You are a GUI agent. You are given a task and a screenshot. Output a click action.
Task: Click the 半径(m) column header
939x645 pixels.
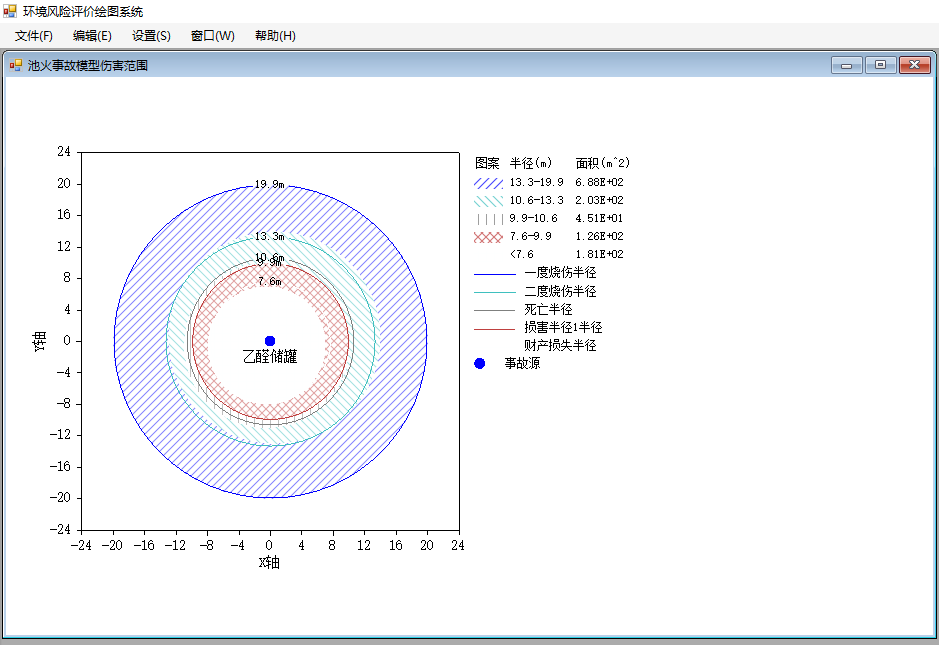pyautogui.click(x=531, y=163)
